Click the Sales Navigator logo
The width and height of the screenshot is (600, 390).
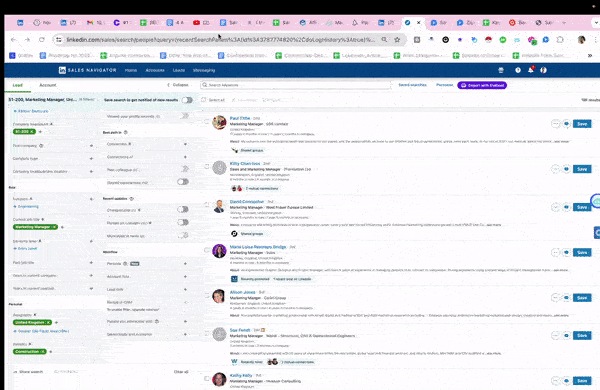pos(87,70)
